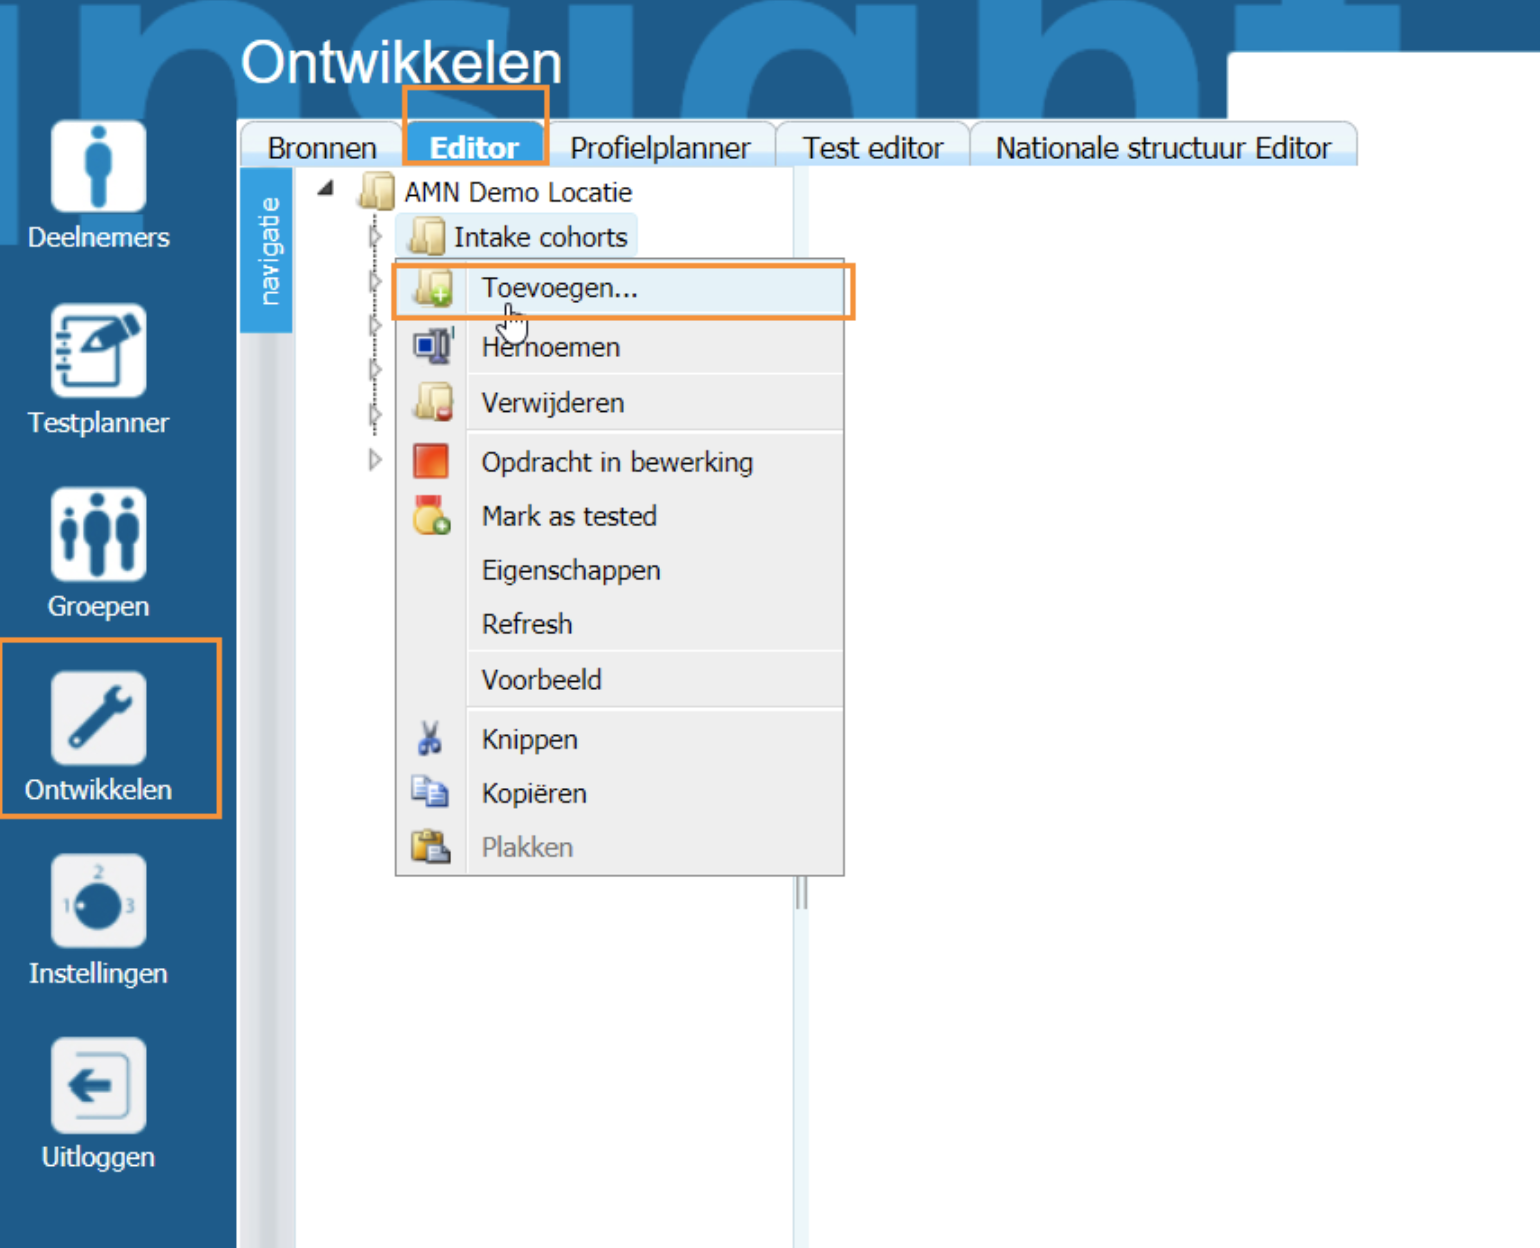Switch to the Profielplanner tab
The image size is (1540, 1248).
tap(660, 148)
